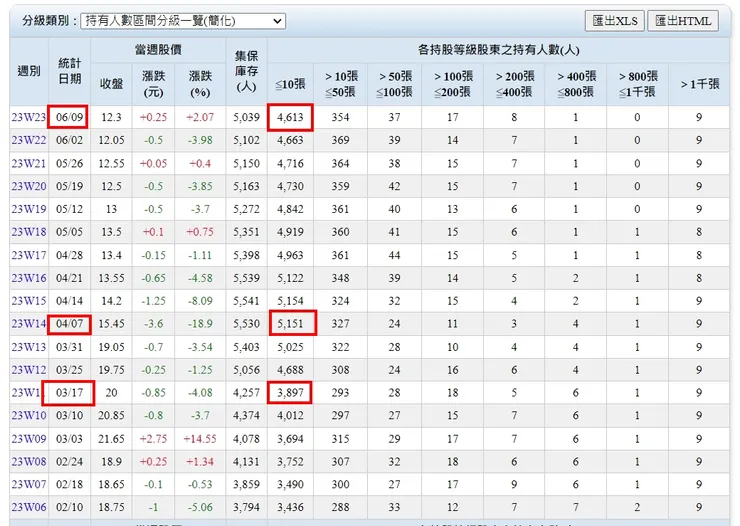This screenshot has width=740, height=526.
Task: Click the >10張 ≤50張 column header
Action: tap(340, 84)
